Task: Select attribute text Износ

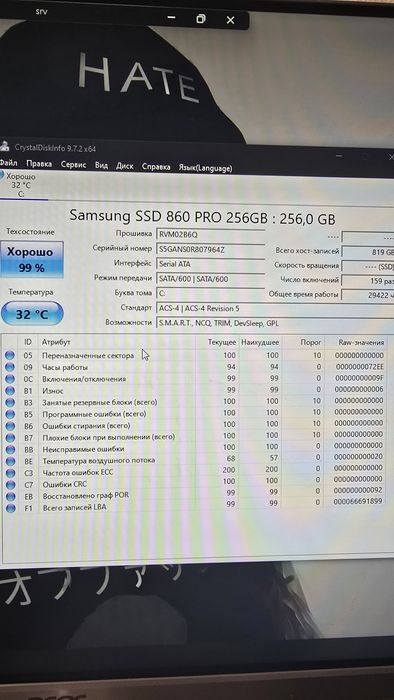Action: pyautogui.click(x=53, y=391)
